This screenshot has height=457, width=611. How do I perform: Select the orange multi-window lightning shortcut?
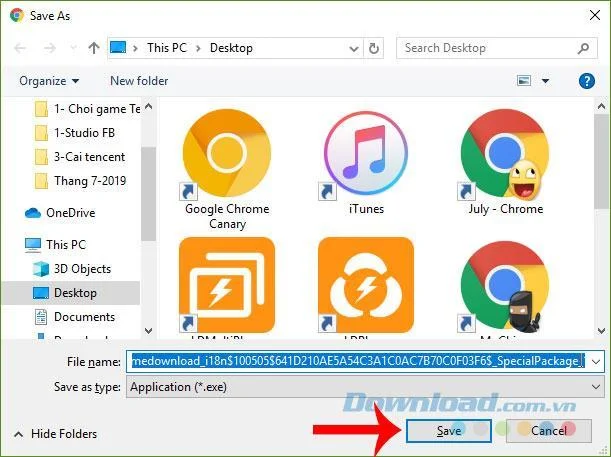click(227, 285)
